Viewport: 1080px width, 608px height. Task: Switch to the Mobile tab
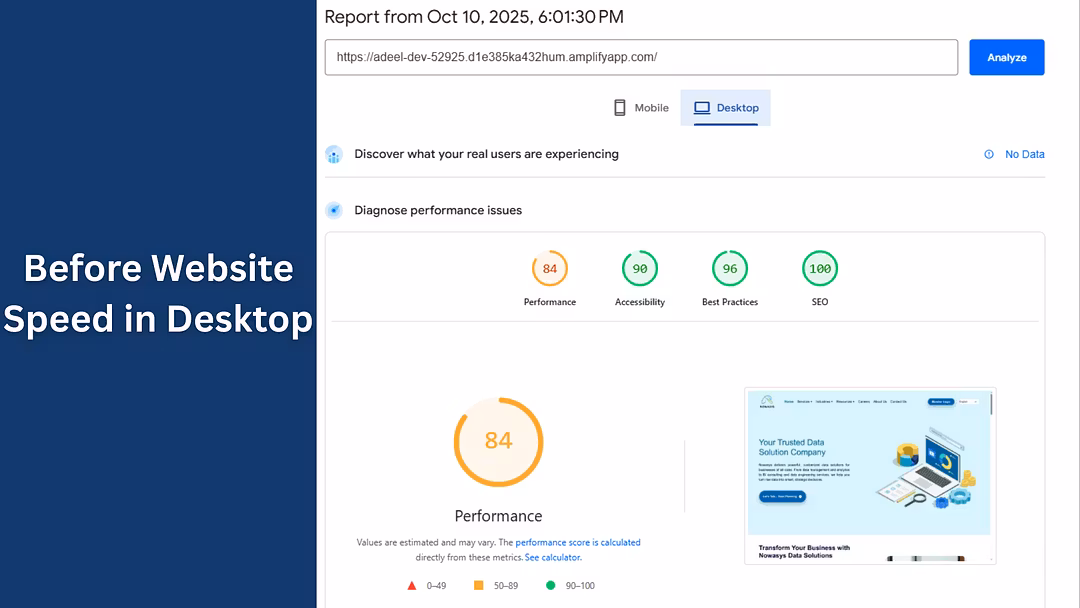click(x=641, y=108)
